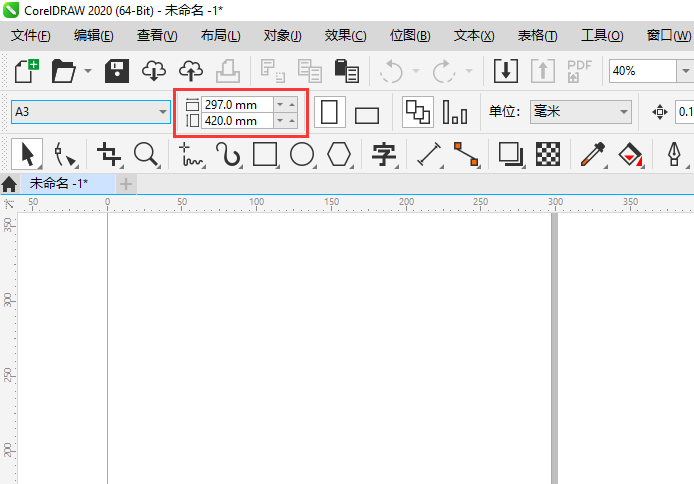Select the Shape edit tool

click(65, 155)
